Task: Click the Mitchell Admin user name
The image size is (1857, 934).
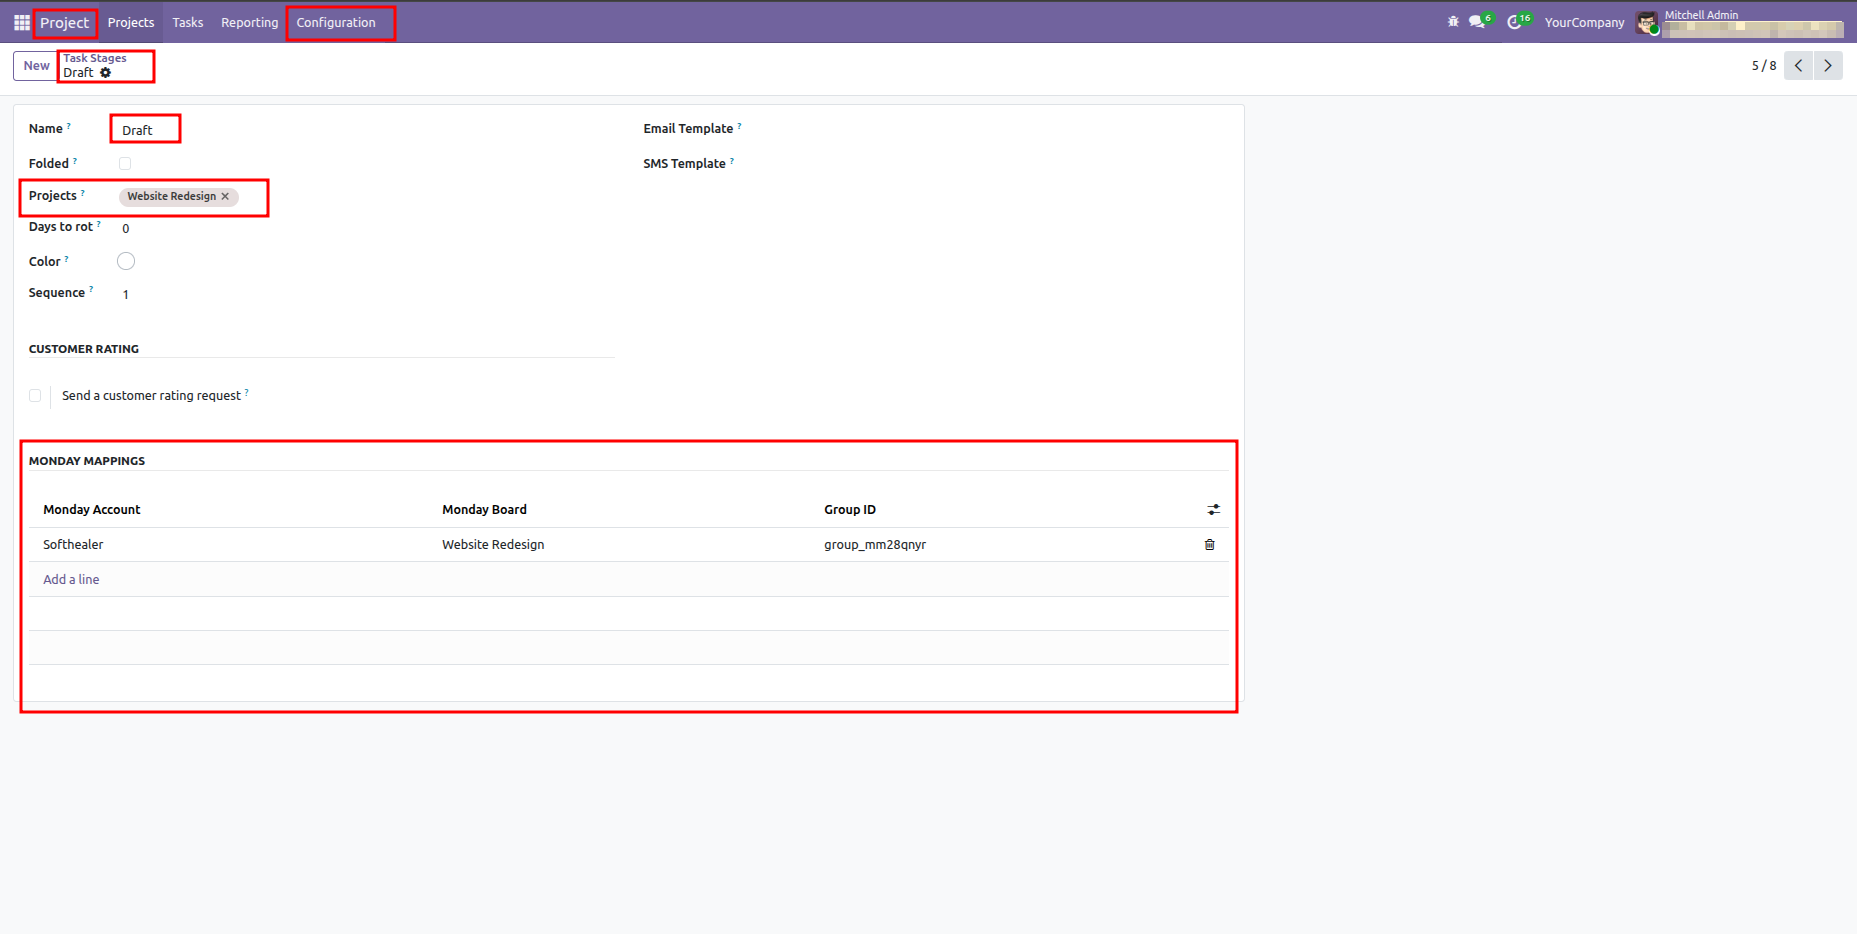Action: pos(1701,15)
